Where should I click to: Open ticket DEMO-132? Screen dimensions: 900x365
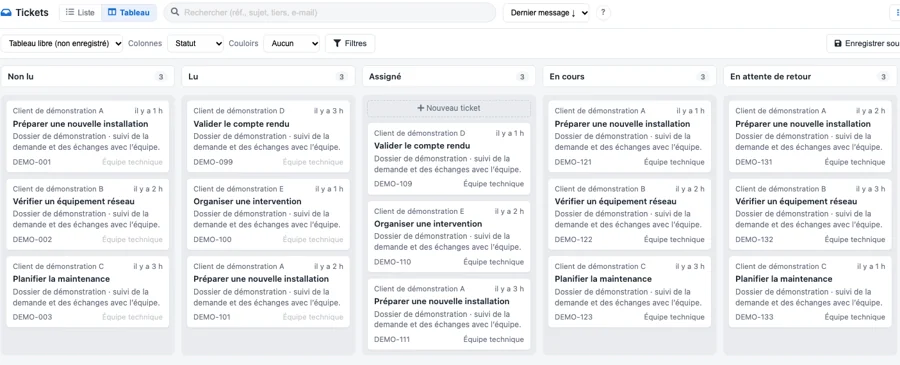coord(810,214)
